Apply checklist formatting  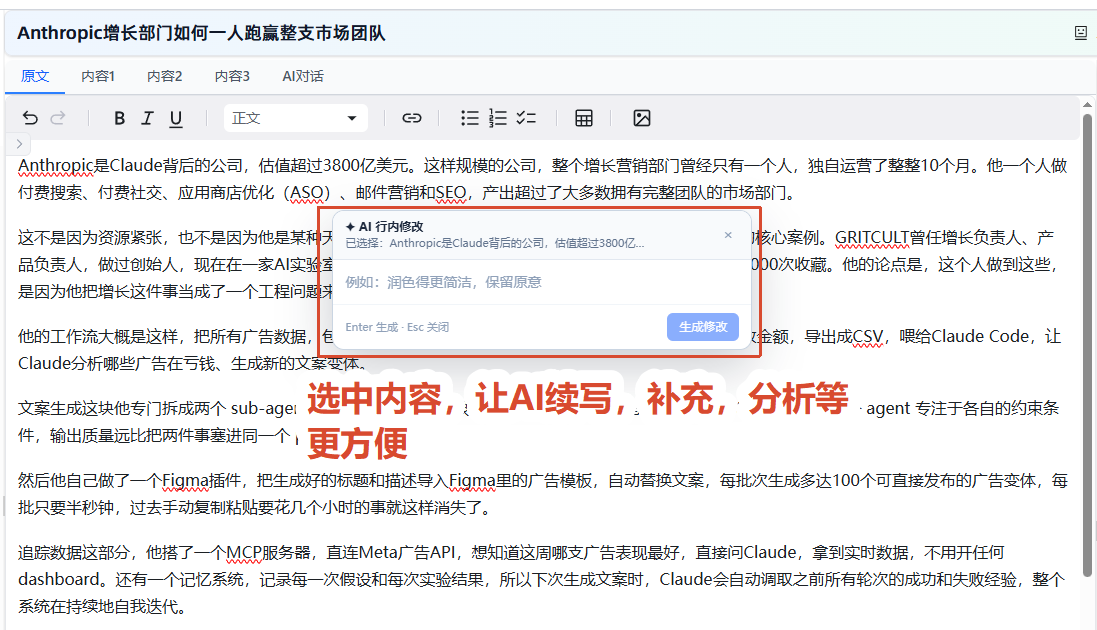pyautogui.click(x=526, y=118)
